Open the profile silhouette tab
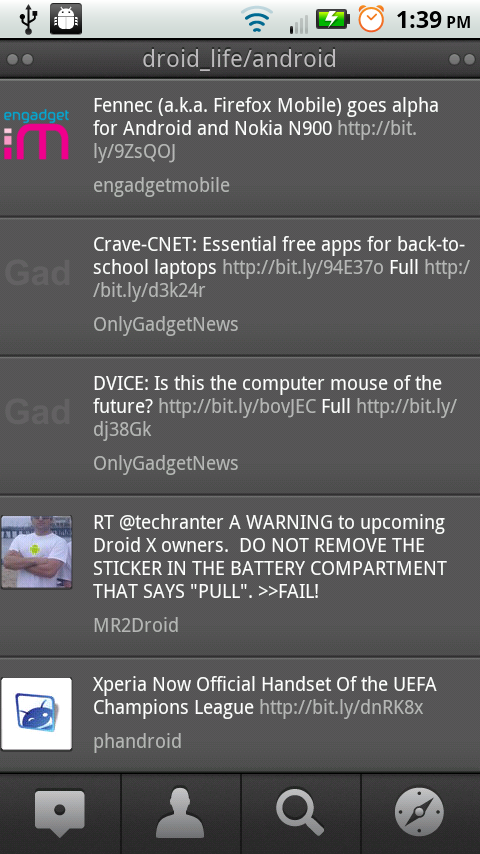Screen dimensions: 480x854 pyautogui.click(x=180, y=813)
